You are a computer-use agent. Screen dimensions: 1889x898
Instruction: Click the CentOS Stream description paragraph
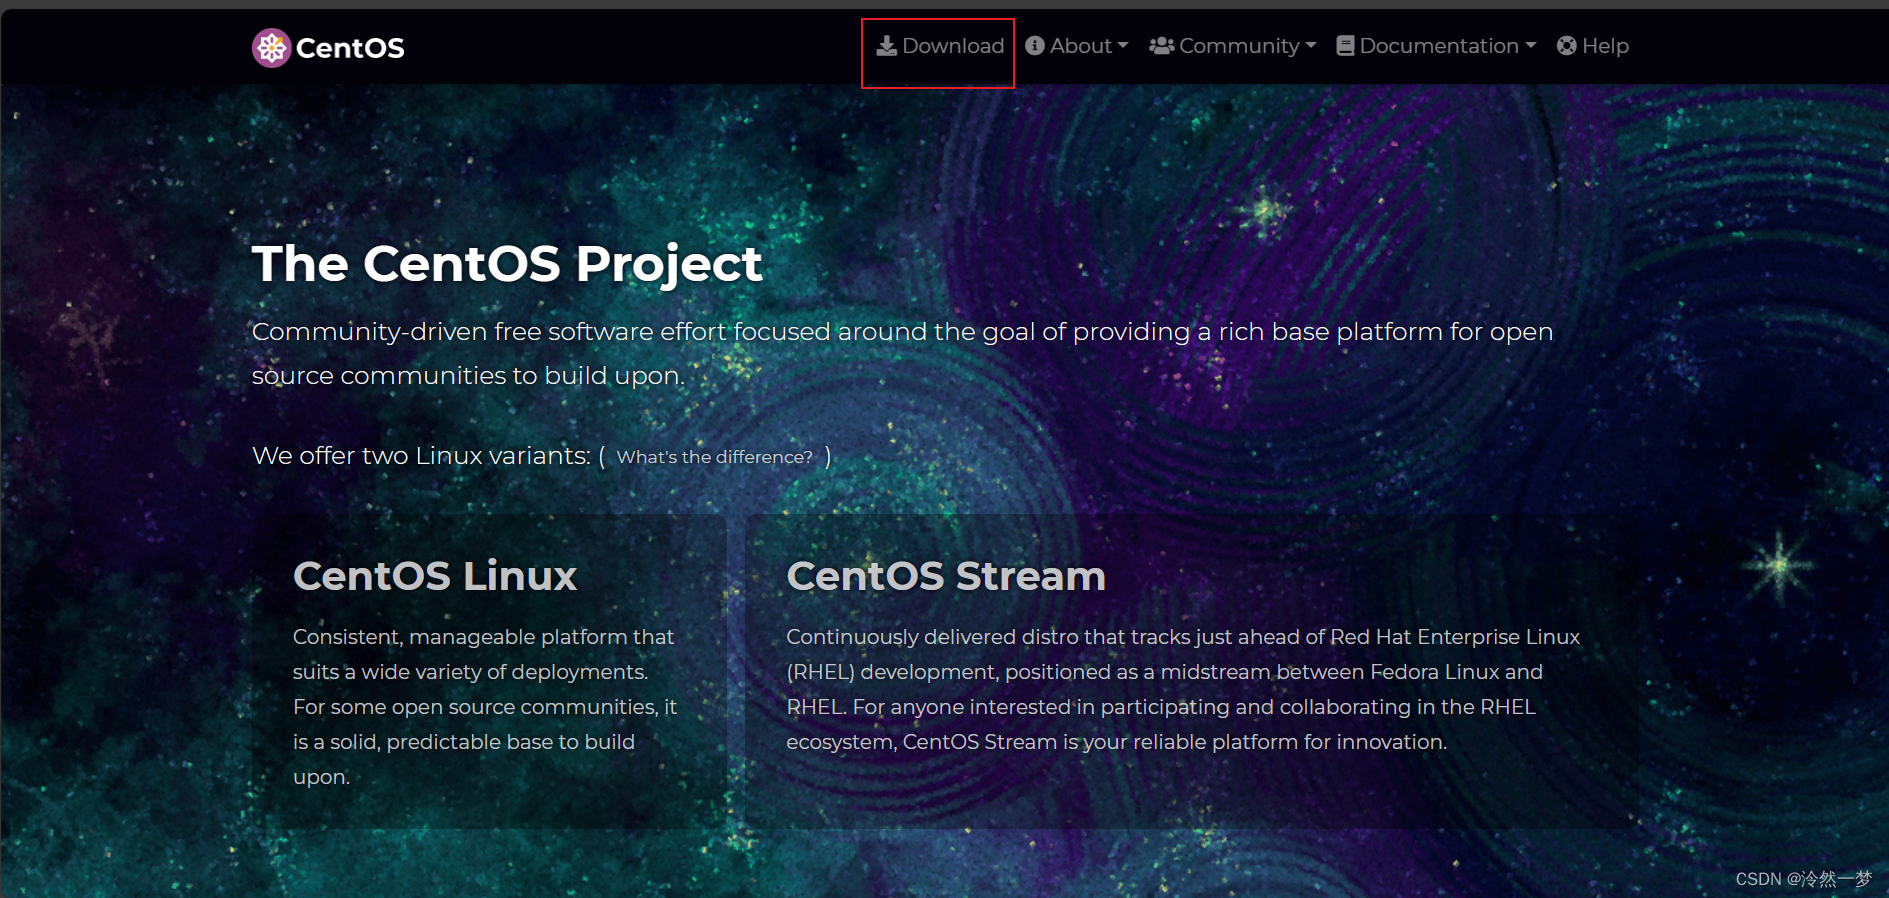point(1183,689)
